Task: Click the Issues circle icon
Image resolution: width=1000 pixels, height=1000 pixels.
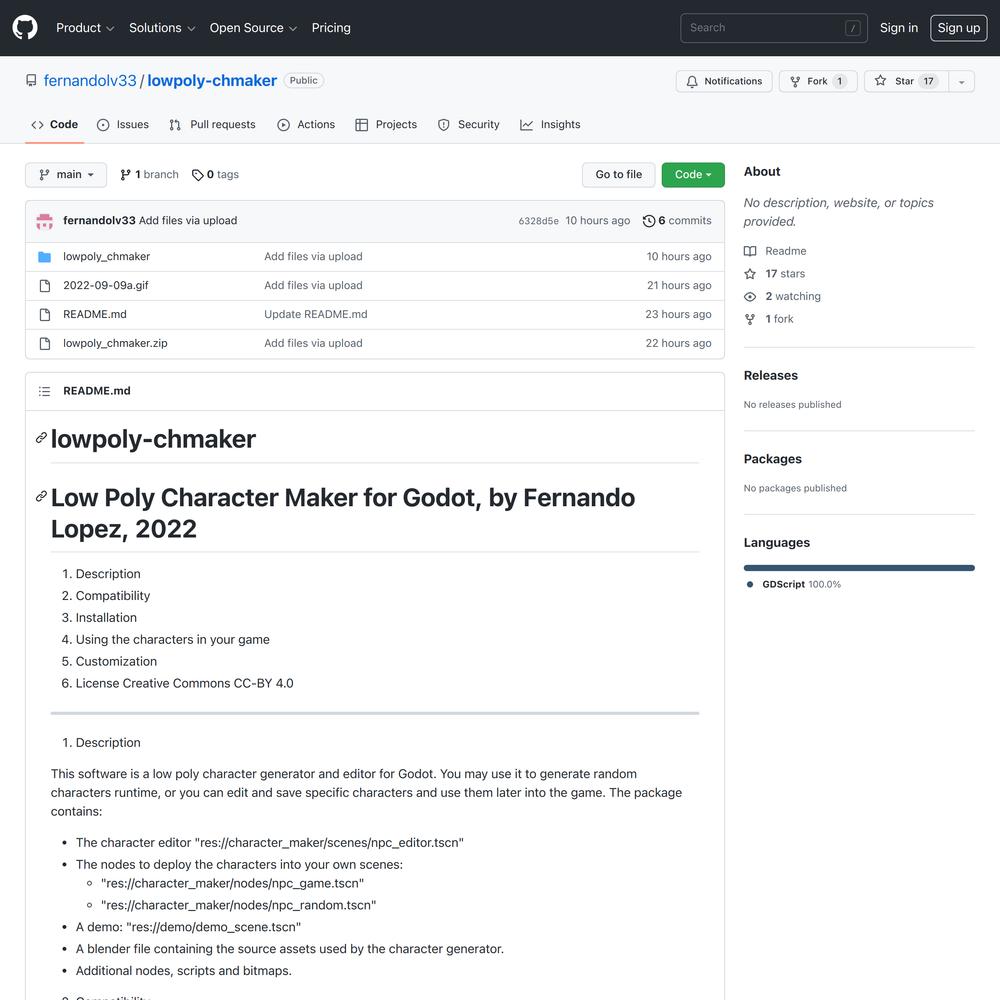Action: tap(103, 125)
